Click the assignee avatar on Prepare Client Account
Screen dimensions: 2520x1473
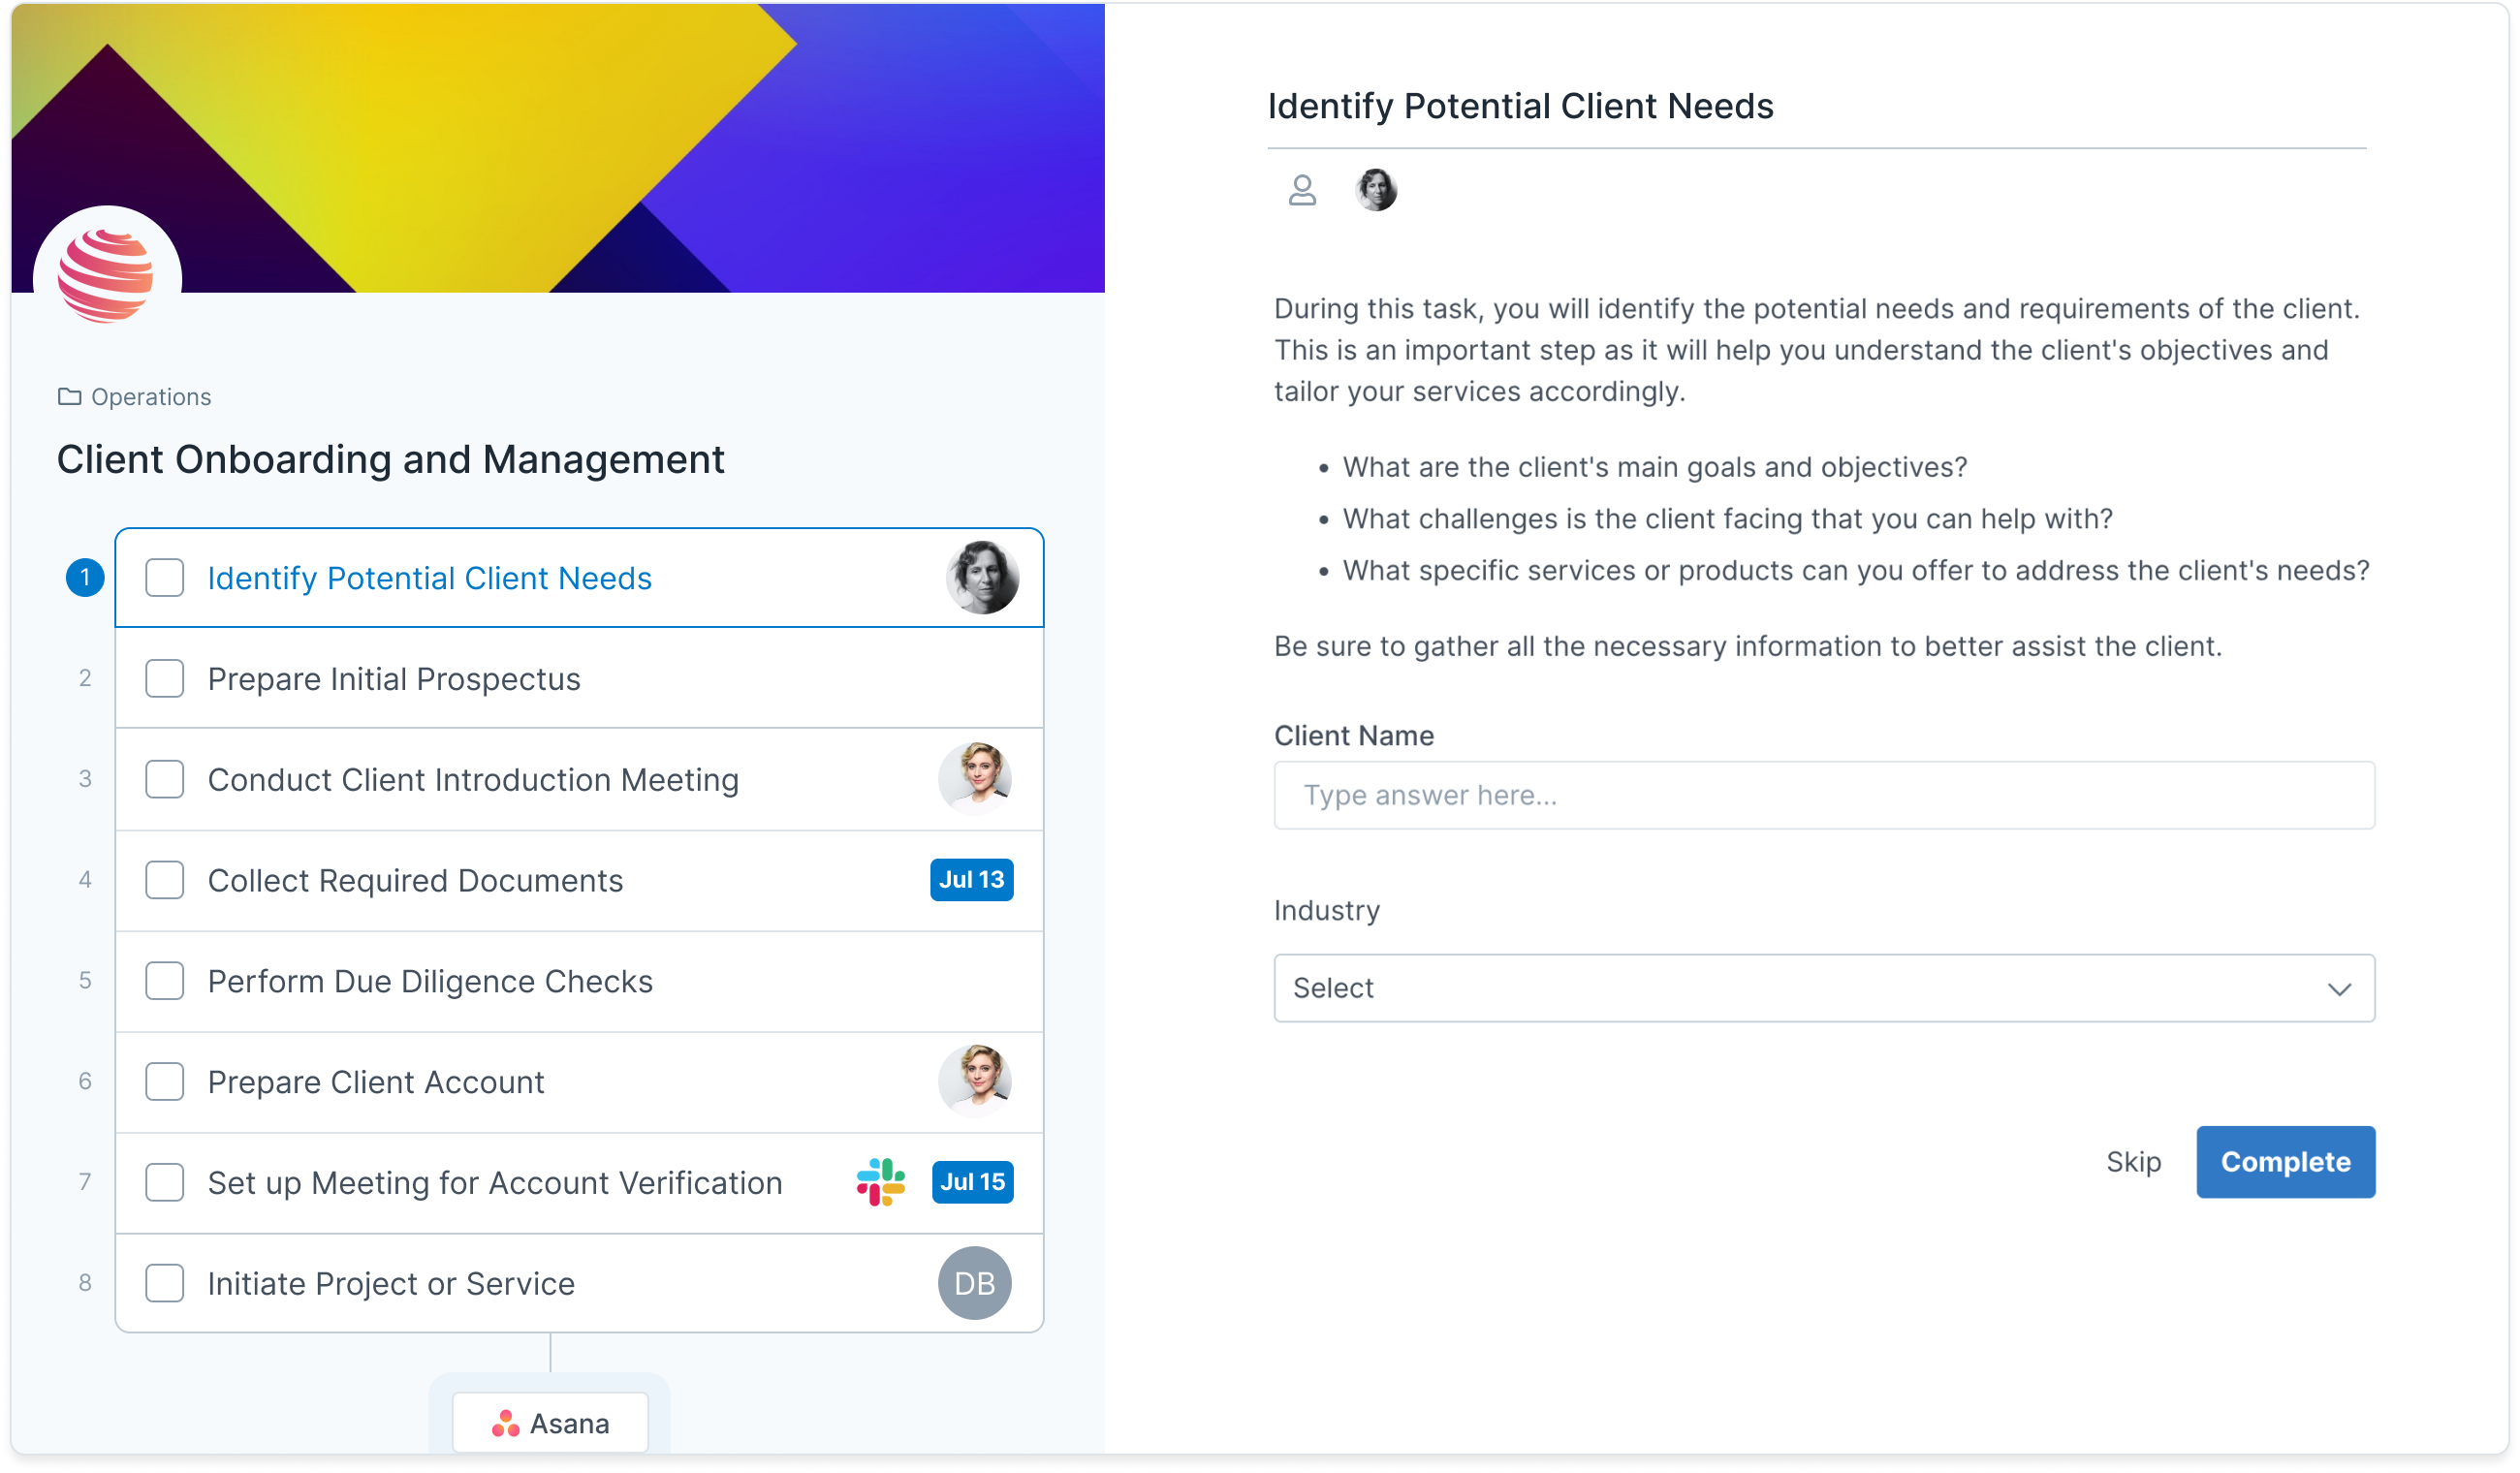[x=974, y=1081]
